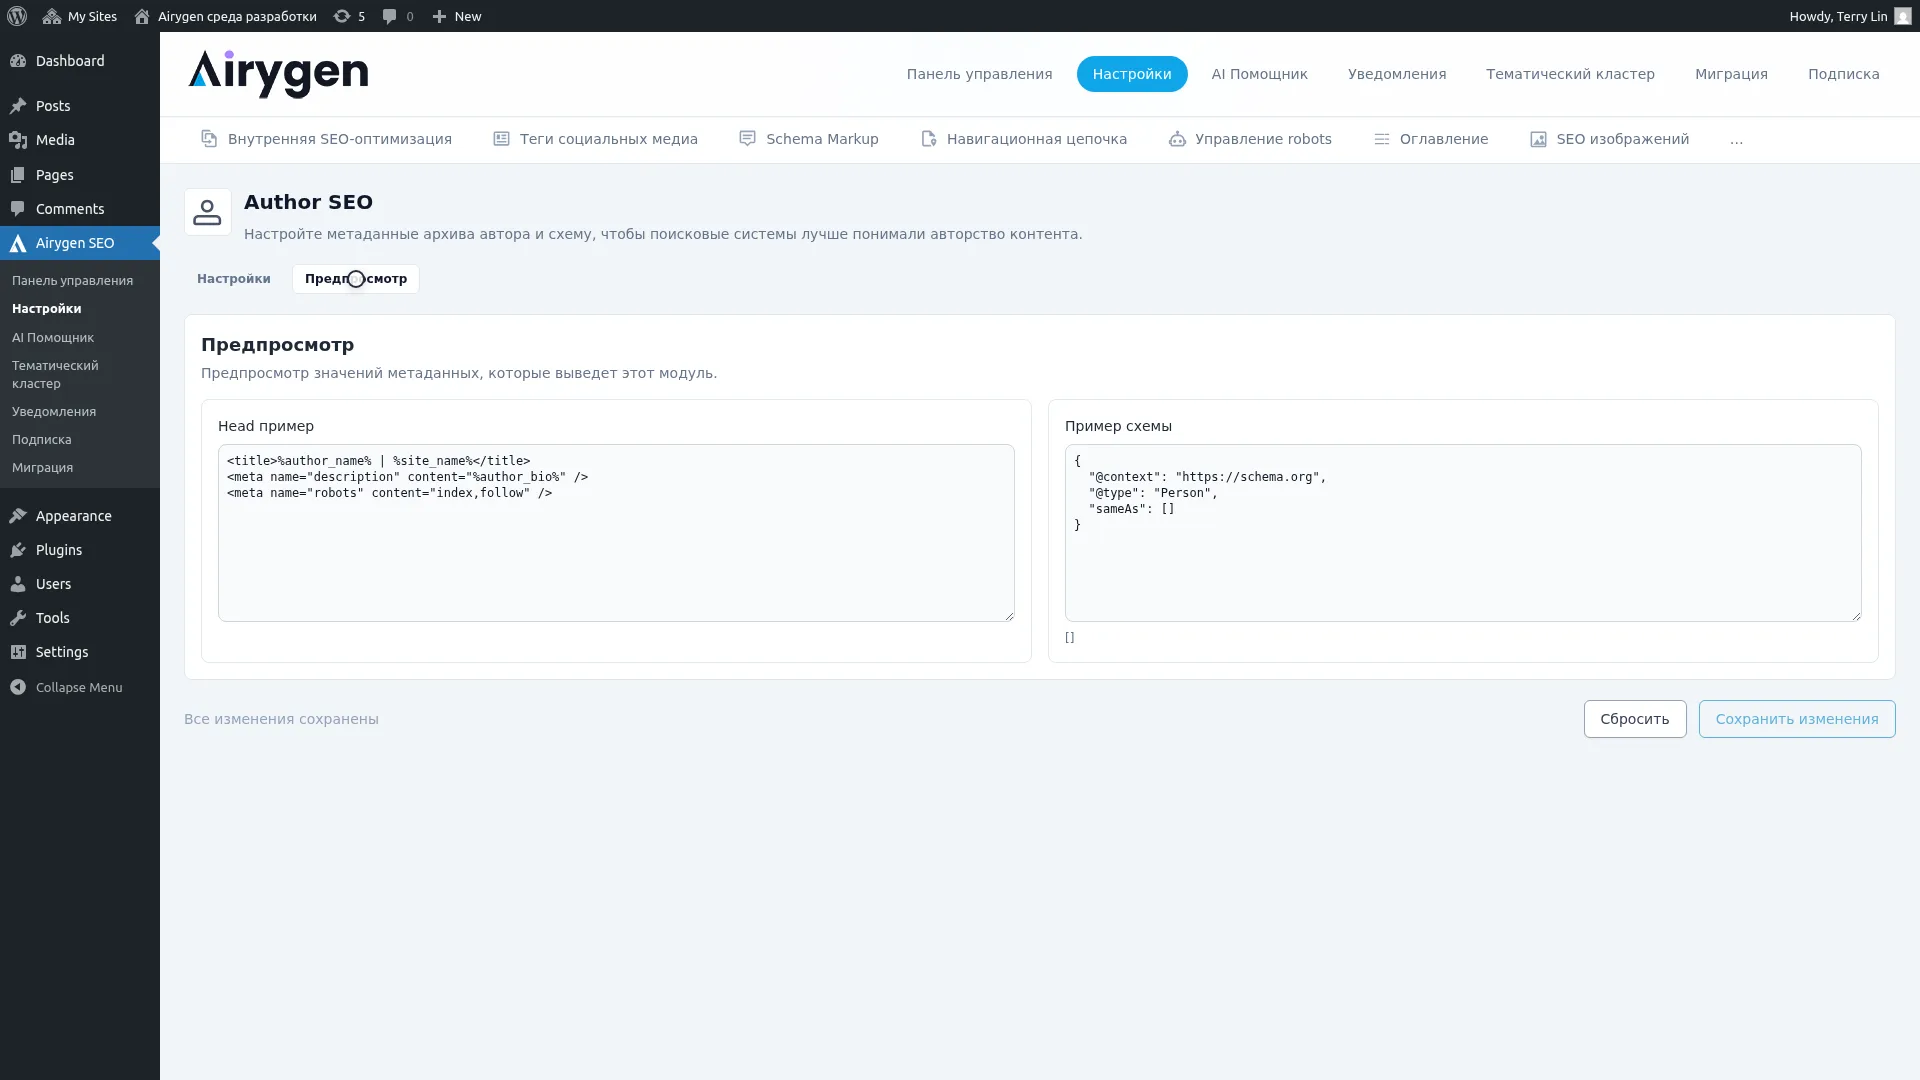
Task: Open SEO изображений module
Action: tap(1609, 139)
